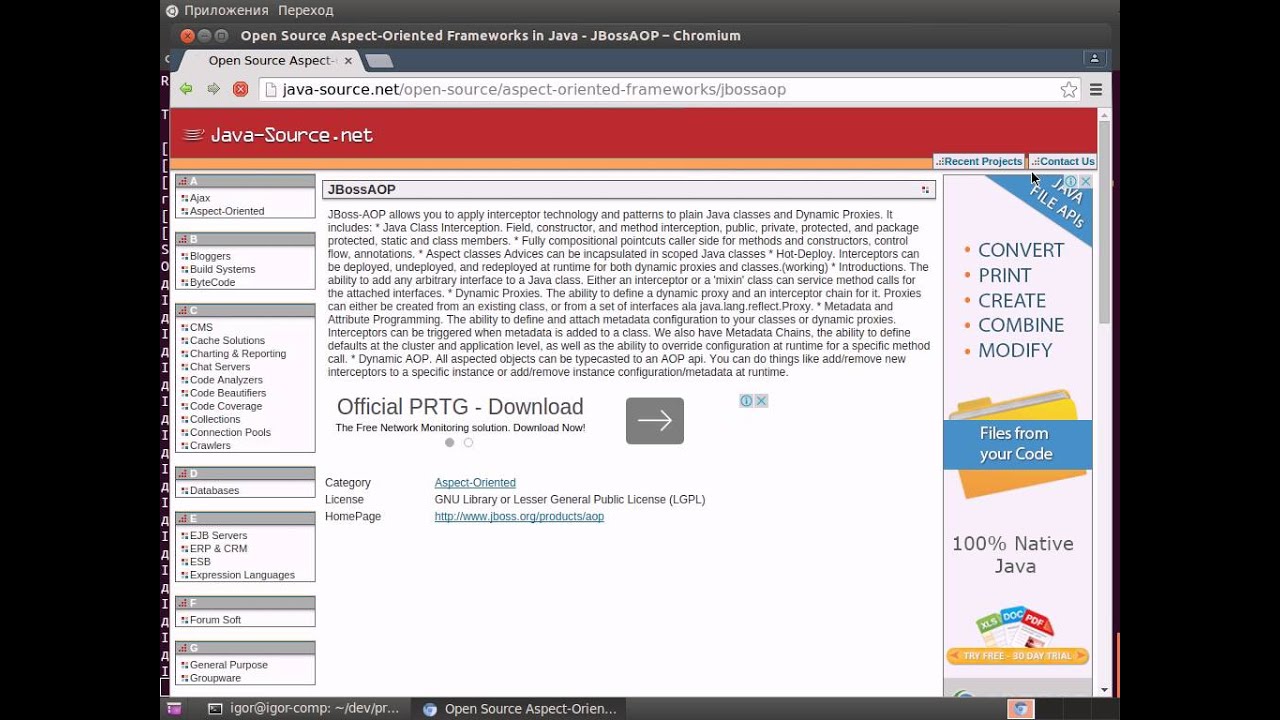Click scrollbar down arrow
Screen dimensions: 1280x720
tap(1104, 690)
